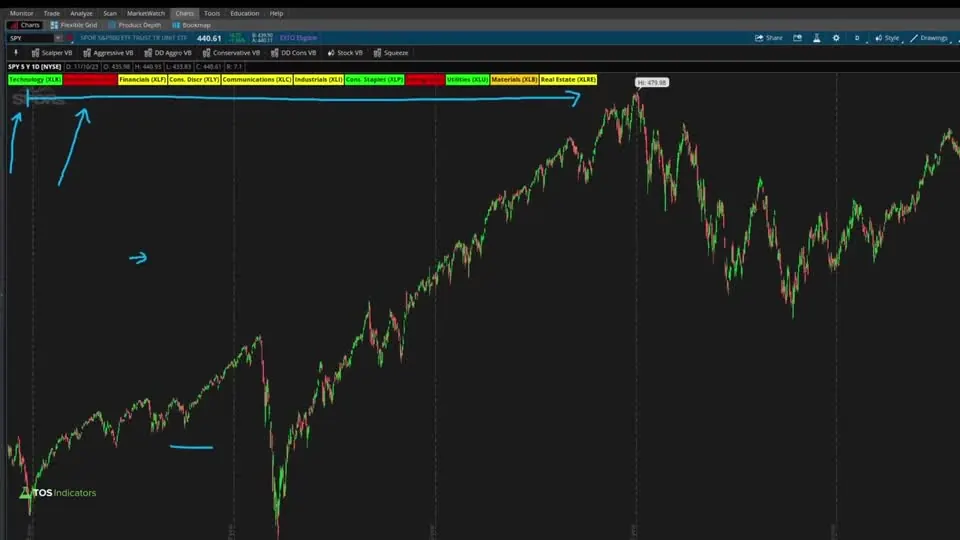Open the Analyze tab
The width and height of the screenshot is (960, 540).
(81, 13)
